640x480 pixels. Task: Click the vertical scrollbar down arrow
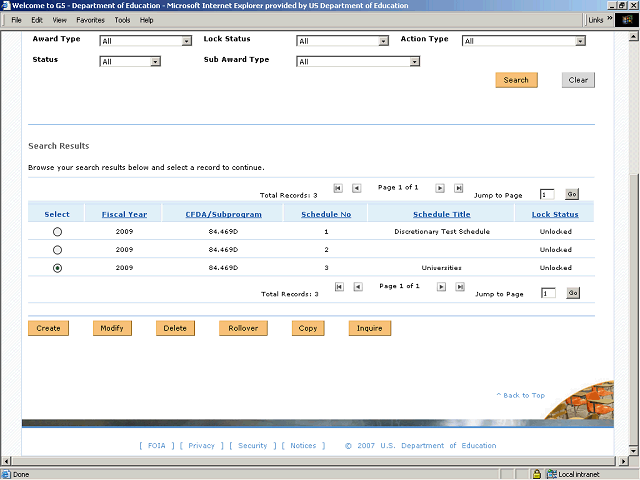point(633,451)
